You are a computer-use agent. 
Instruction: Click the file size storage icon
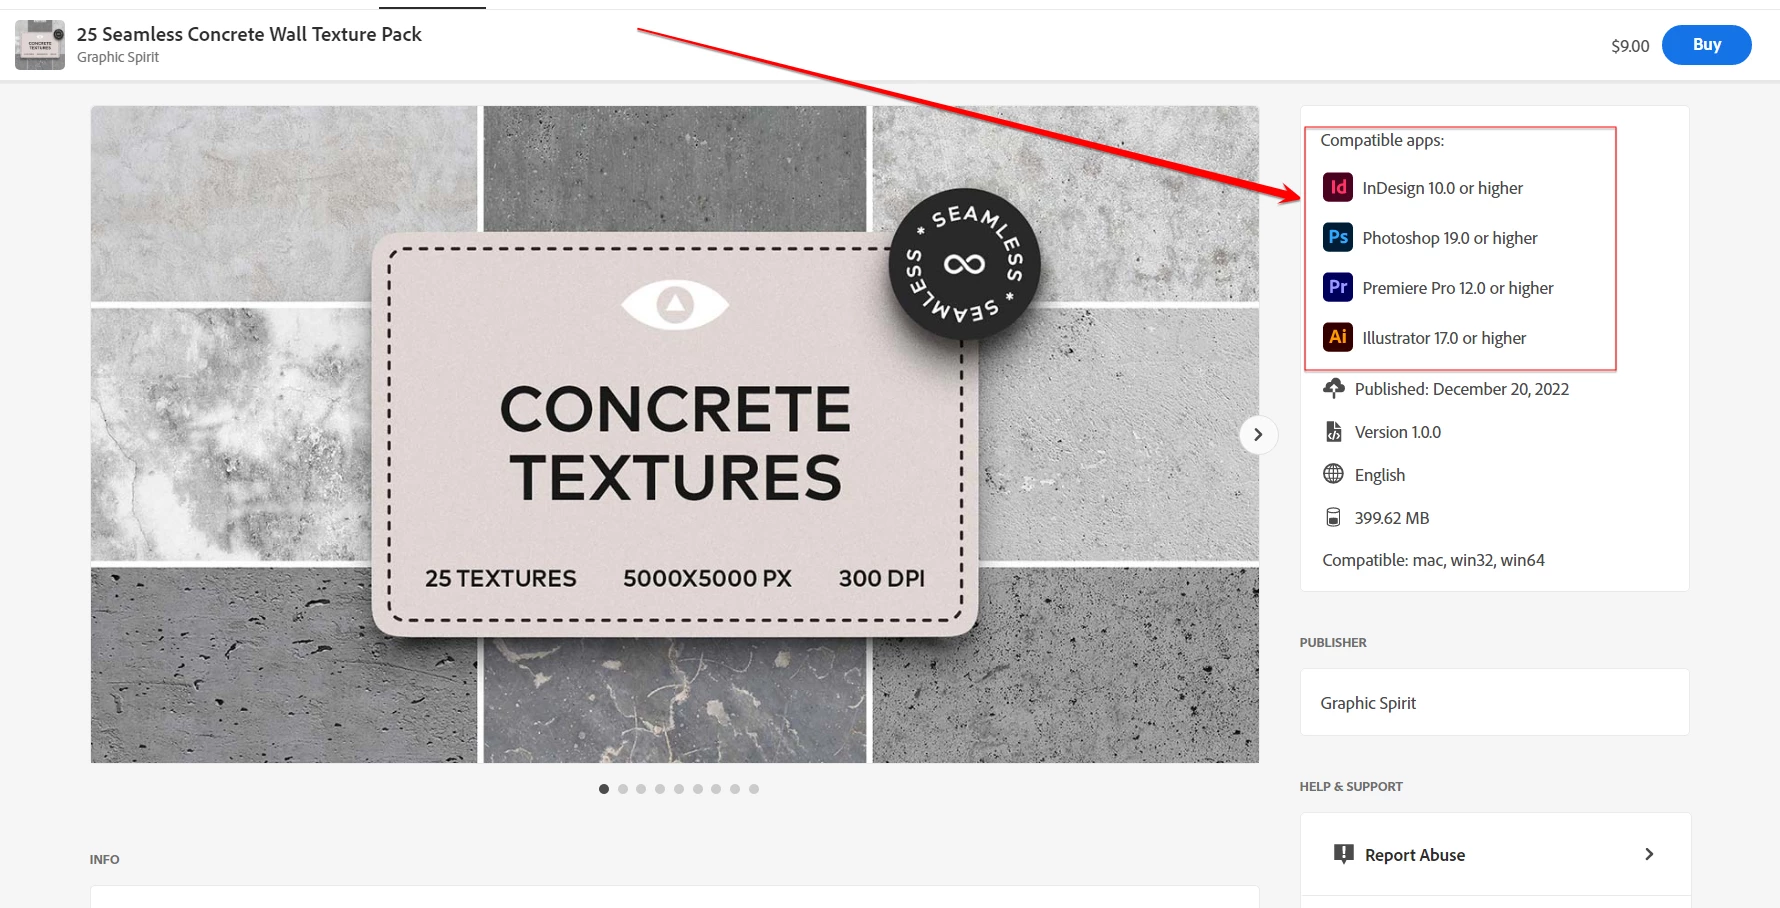1333,517
